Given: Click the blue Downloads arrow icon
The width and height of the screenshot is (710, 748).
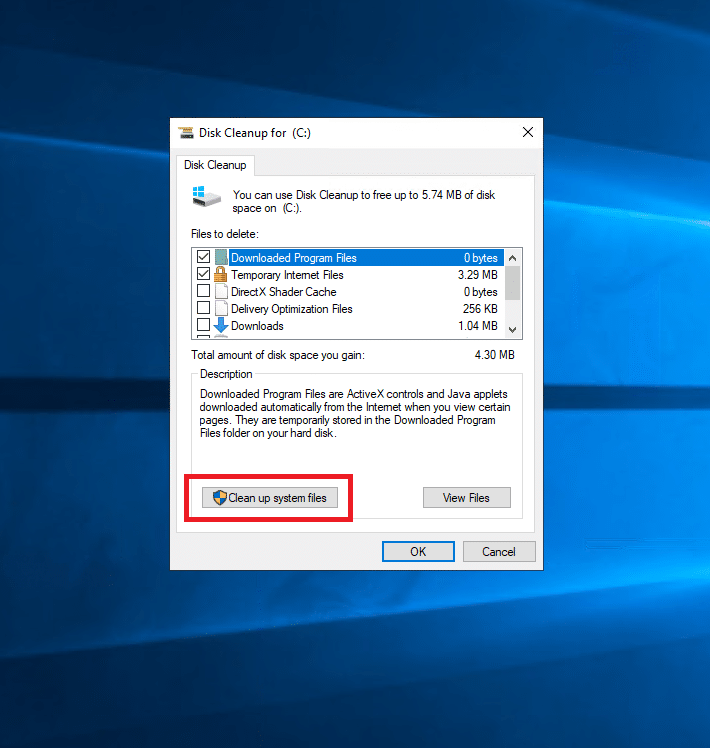Looking at the screenshot, I should pyautogui.click(x=221, y=326).
